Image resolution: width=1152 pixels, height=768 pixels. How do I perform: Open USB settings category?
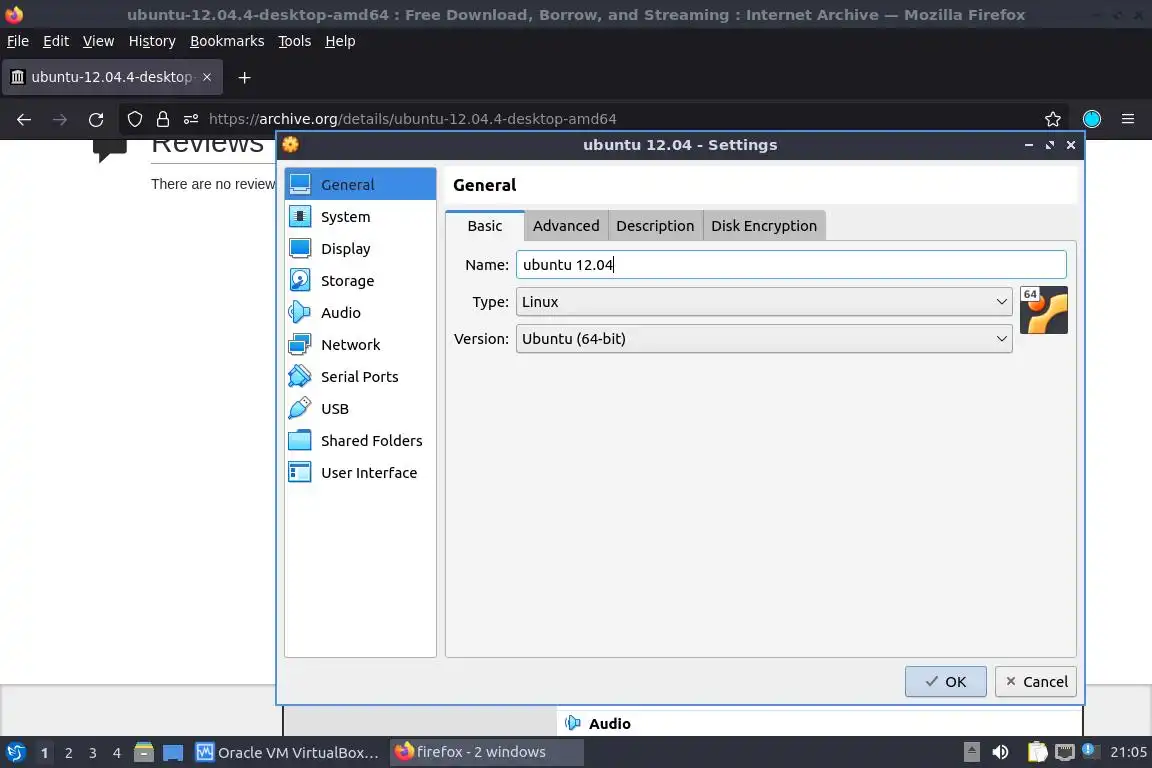point(360,409)
